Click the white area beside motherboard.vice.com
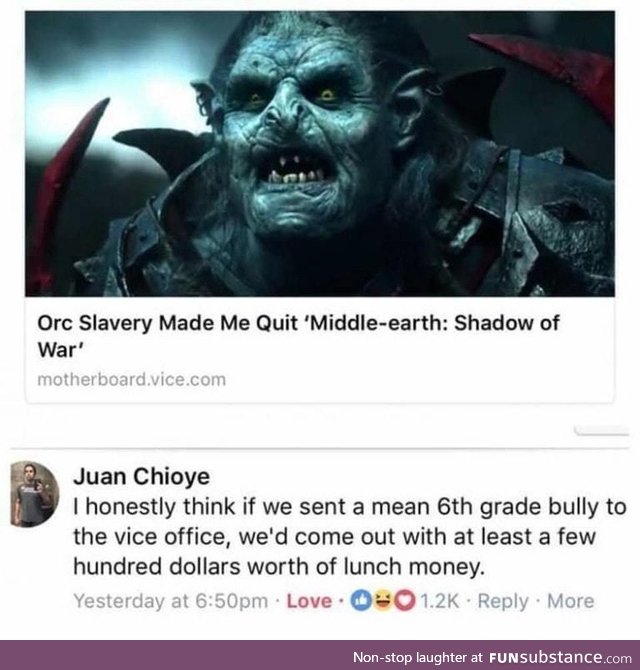The width and height of the screenshot is (640, 670). 419,379
